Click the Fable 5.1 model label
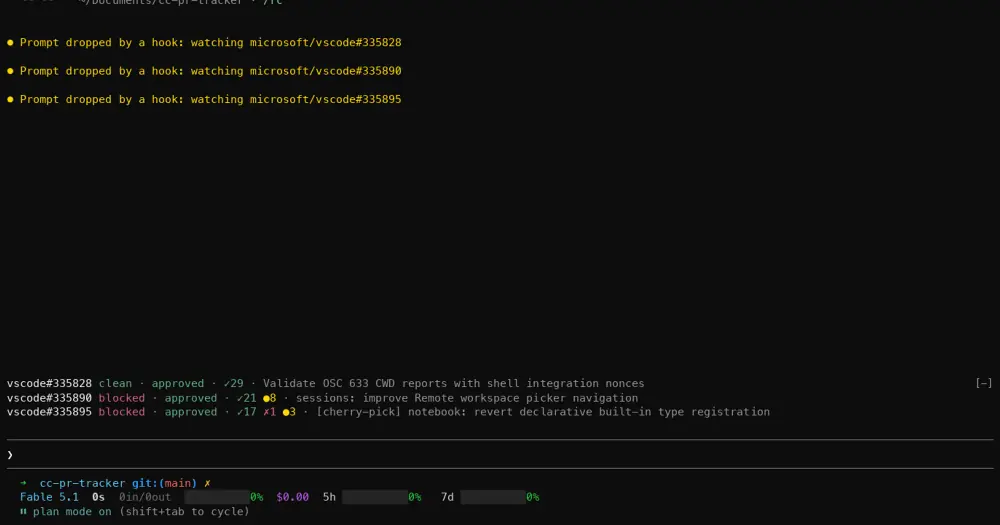Screen dimensions: 1000x525 pyautogui.click(x=49, y=497)
